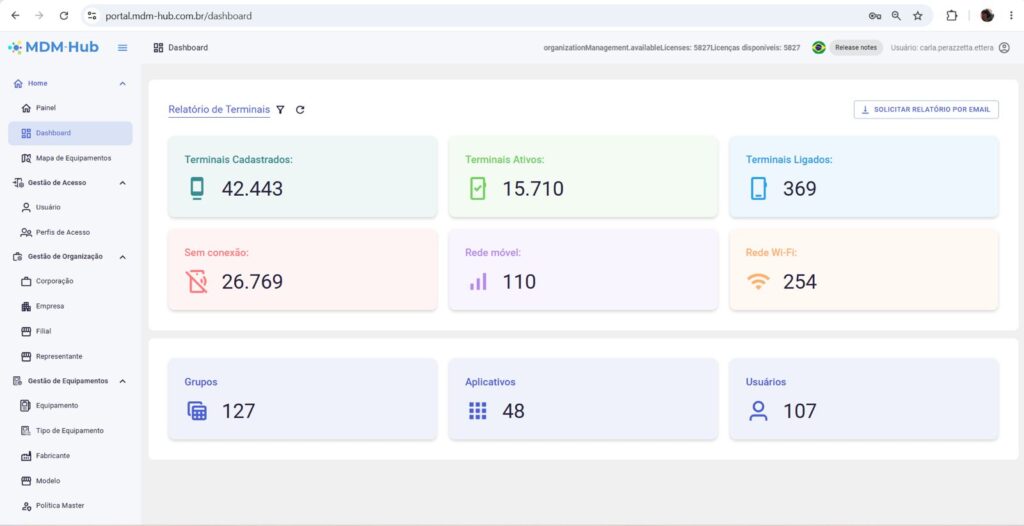The width and height of the screenshot is (1024, 526).
Task: Click the Dashboard breadcrumb title in header
Action: click(188, 48)
